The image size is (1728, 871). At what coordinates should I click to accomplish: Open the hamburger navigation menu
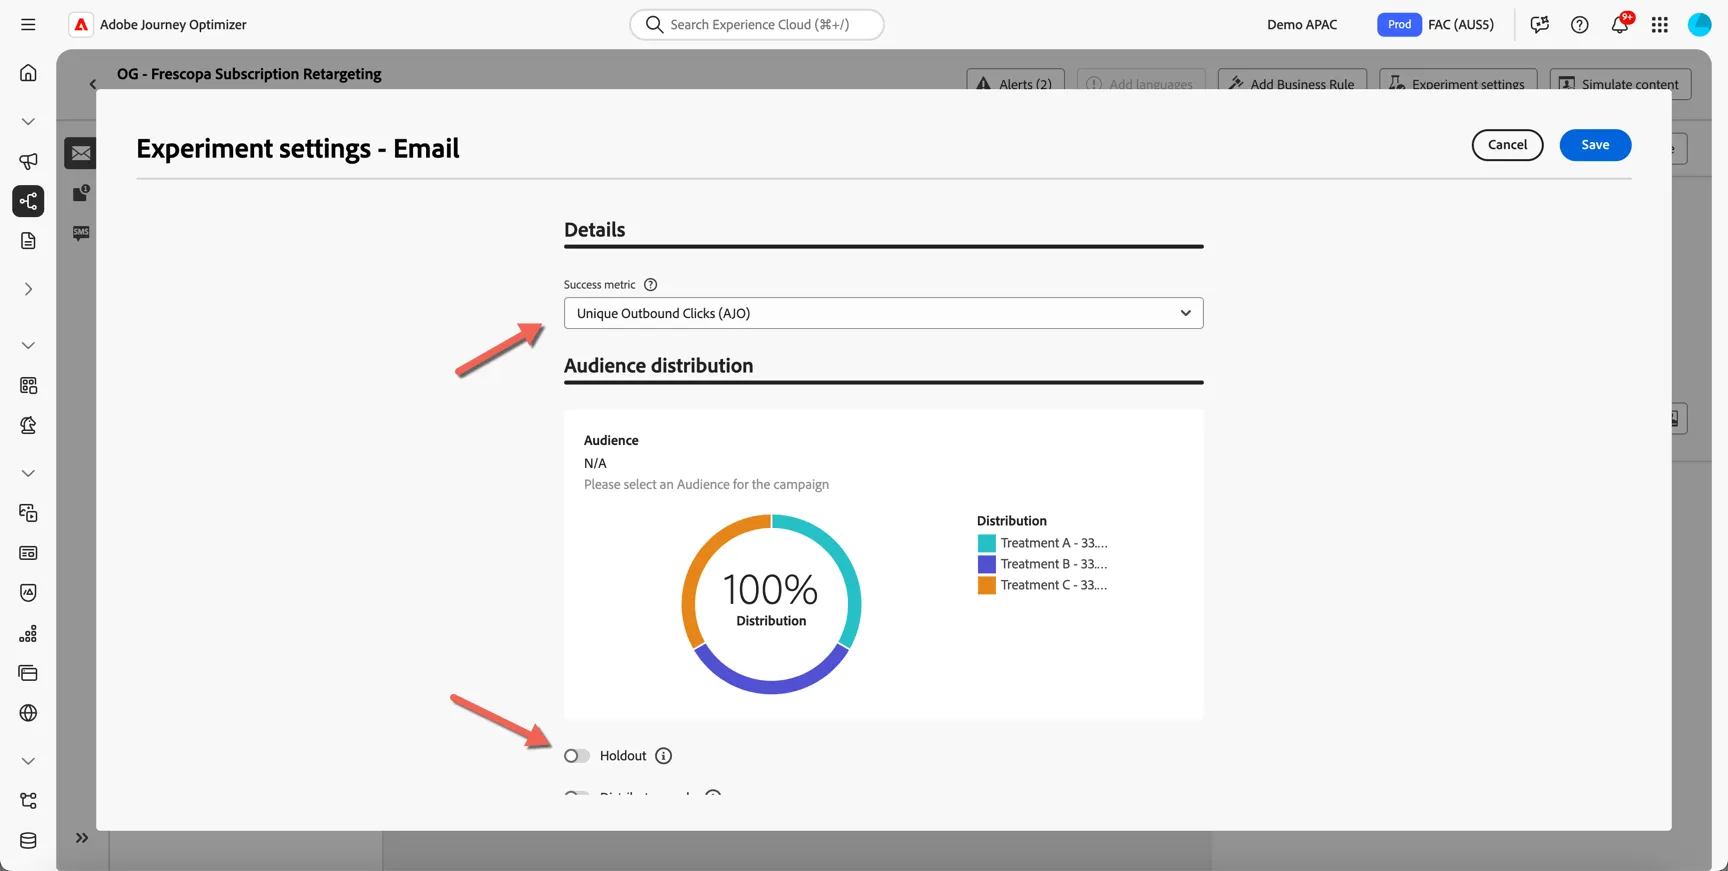coord(28,25)
